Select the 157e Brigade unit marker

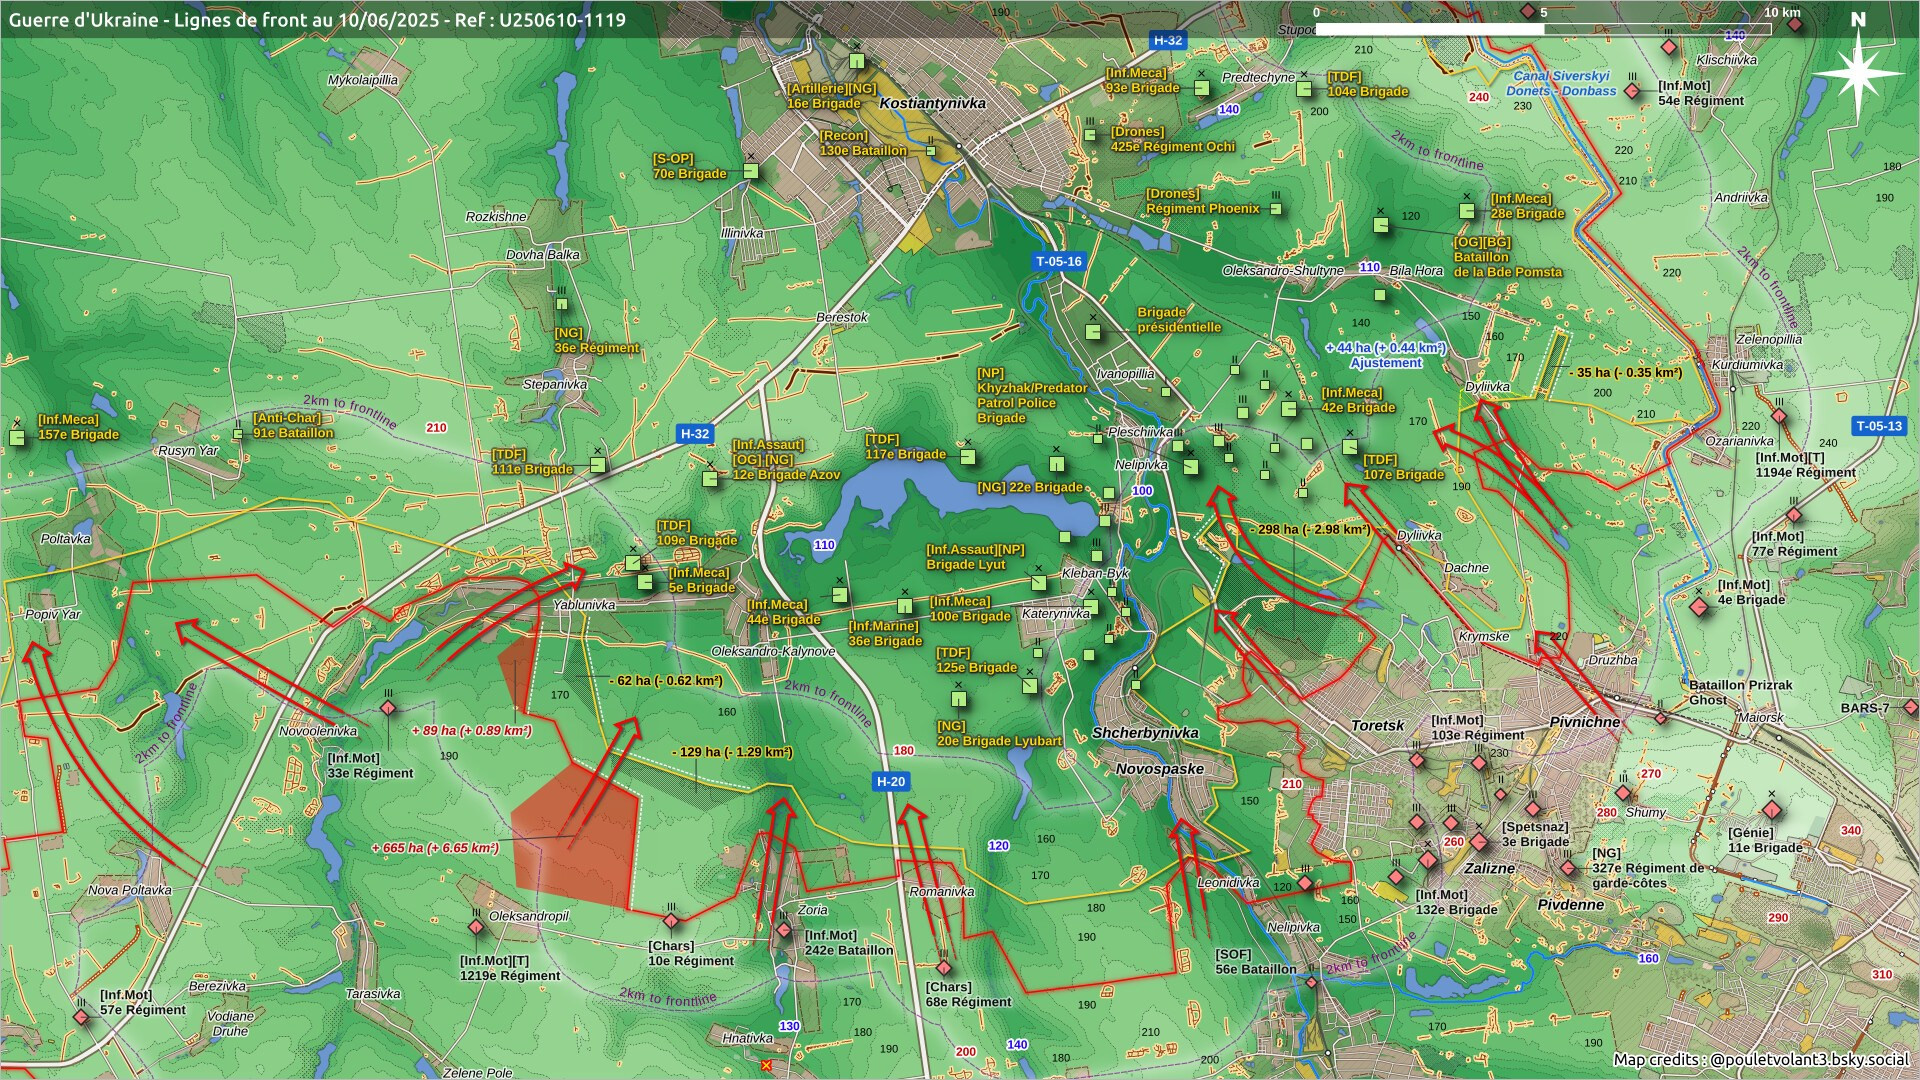coord(17,437)
